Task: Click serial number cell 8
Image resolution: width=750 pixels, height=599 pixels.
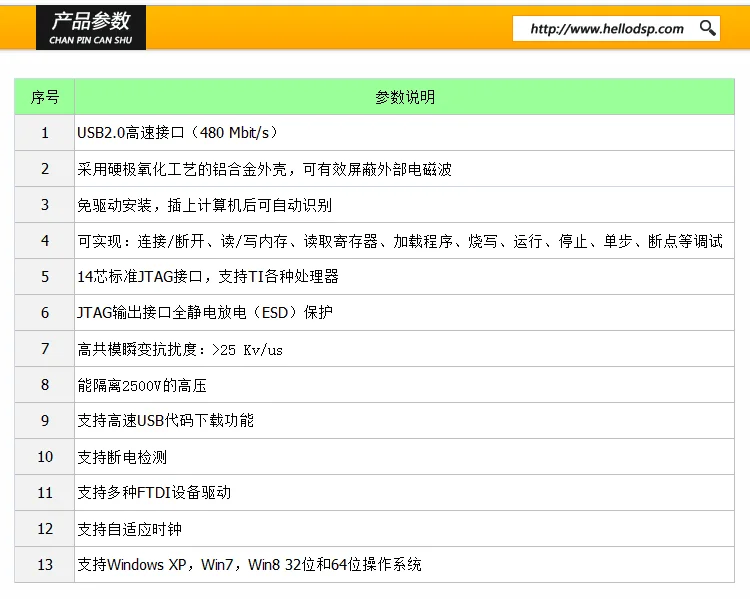Action: [x=44, y=385]
